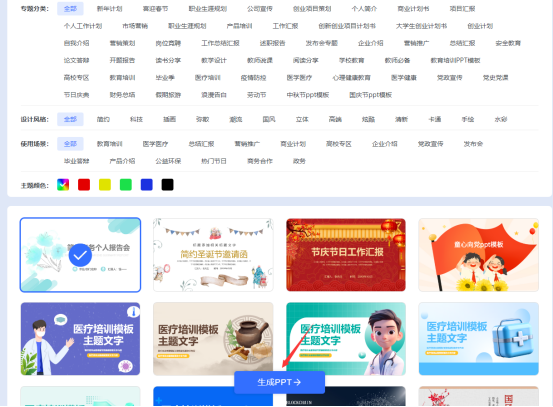Filter design style by 国风

click(x=269, y=120)
